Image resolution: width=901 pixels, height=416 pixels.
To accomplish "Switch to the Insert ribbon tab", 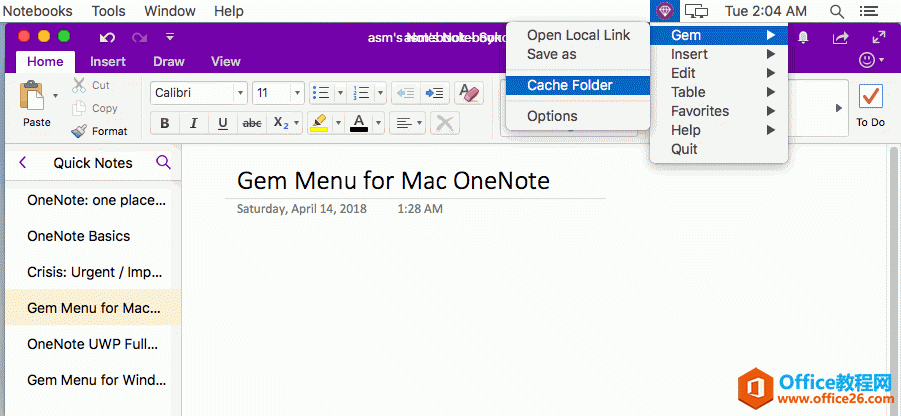I will (108, 61).
